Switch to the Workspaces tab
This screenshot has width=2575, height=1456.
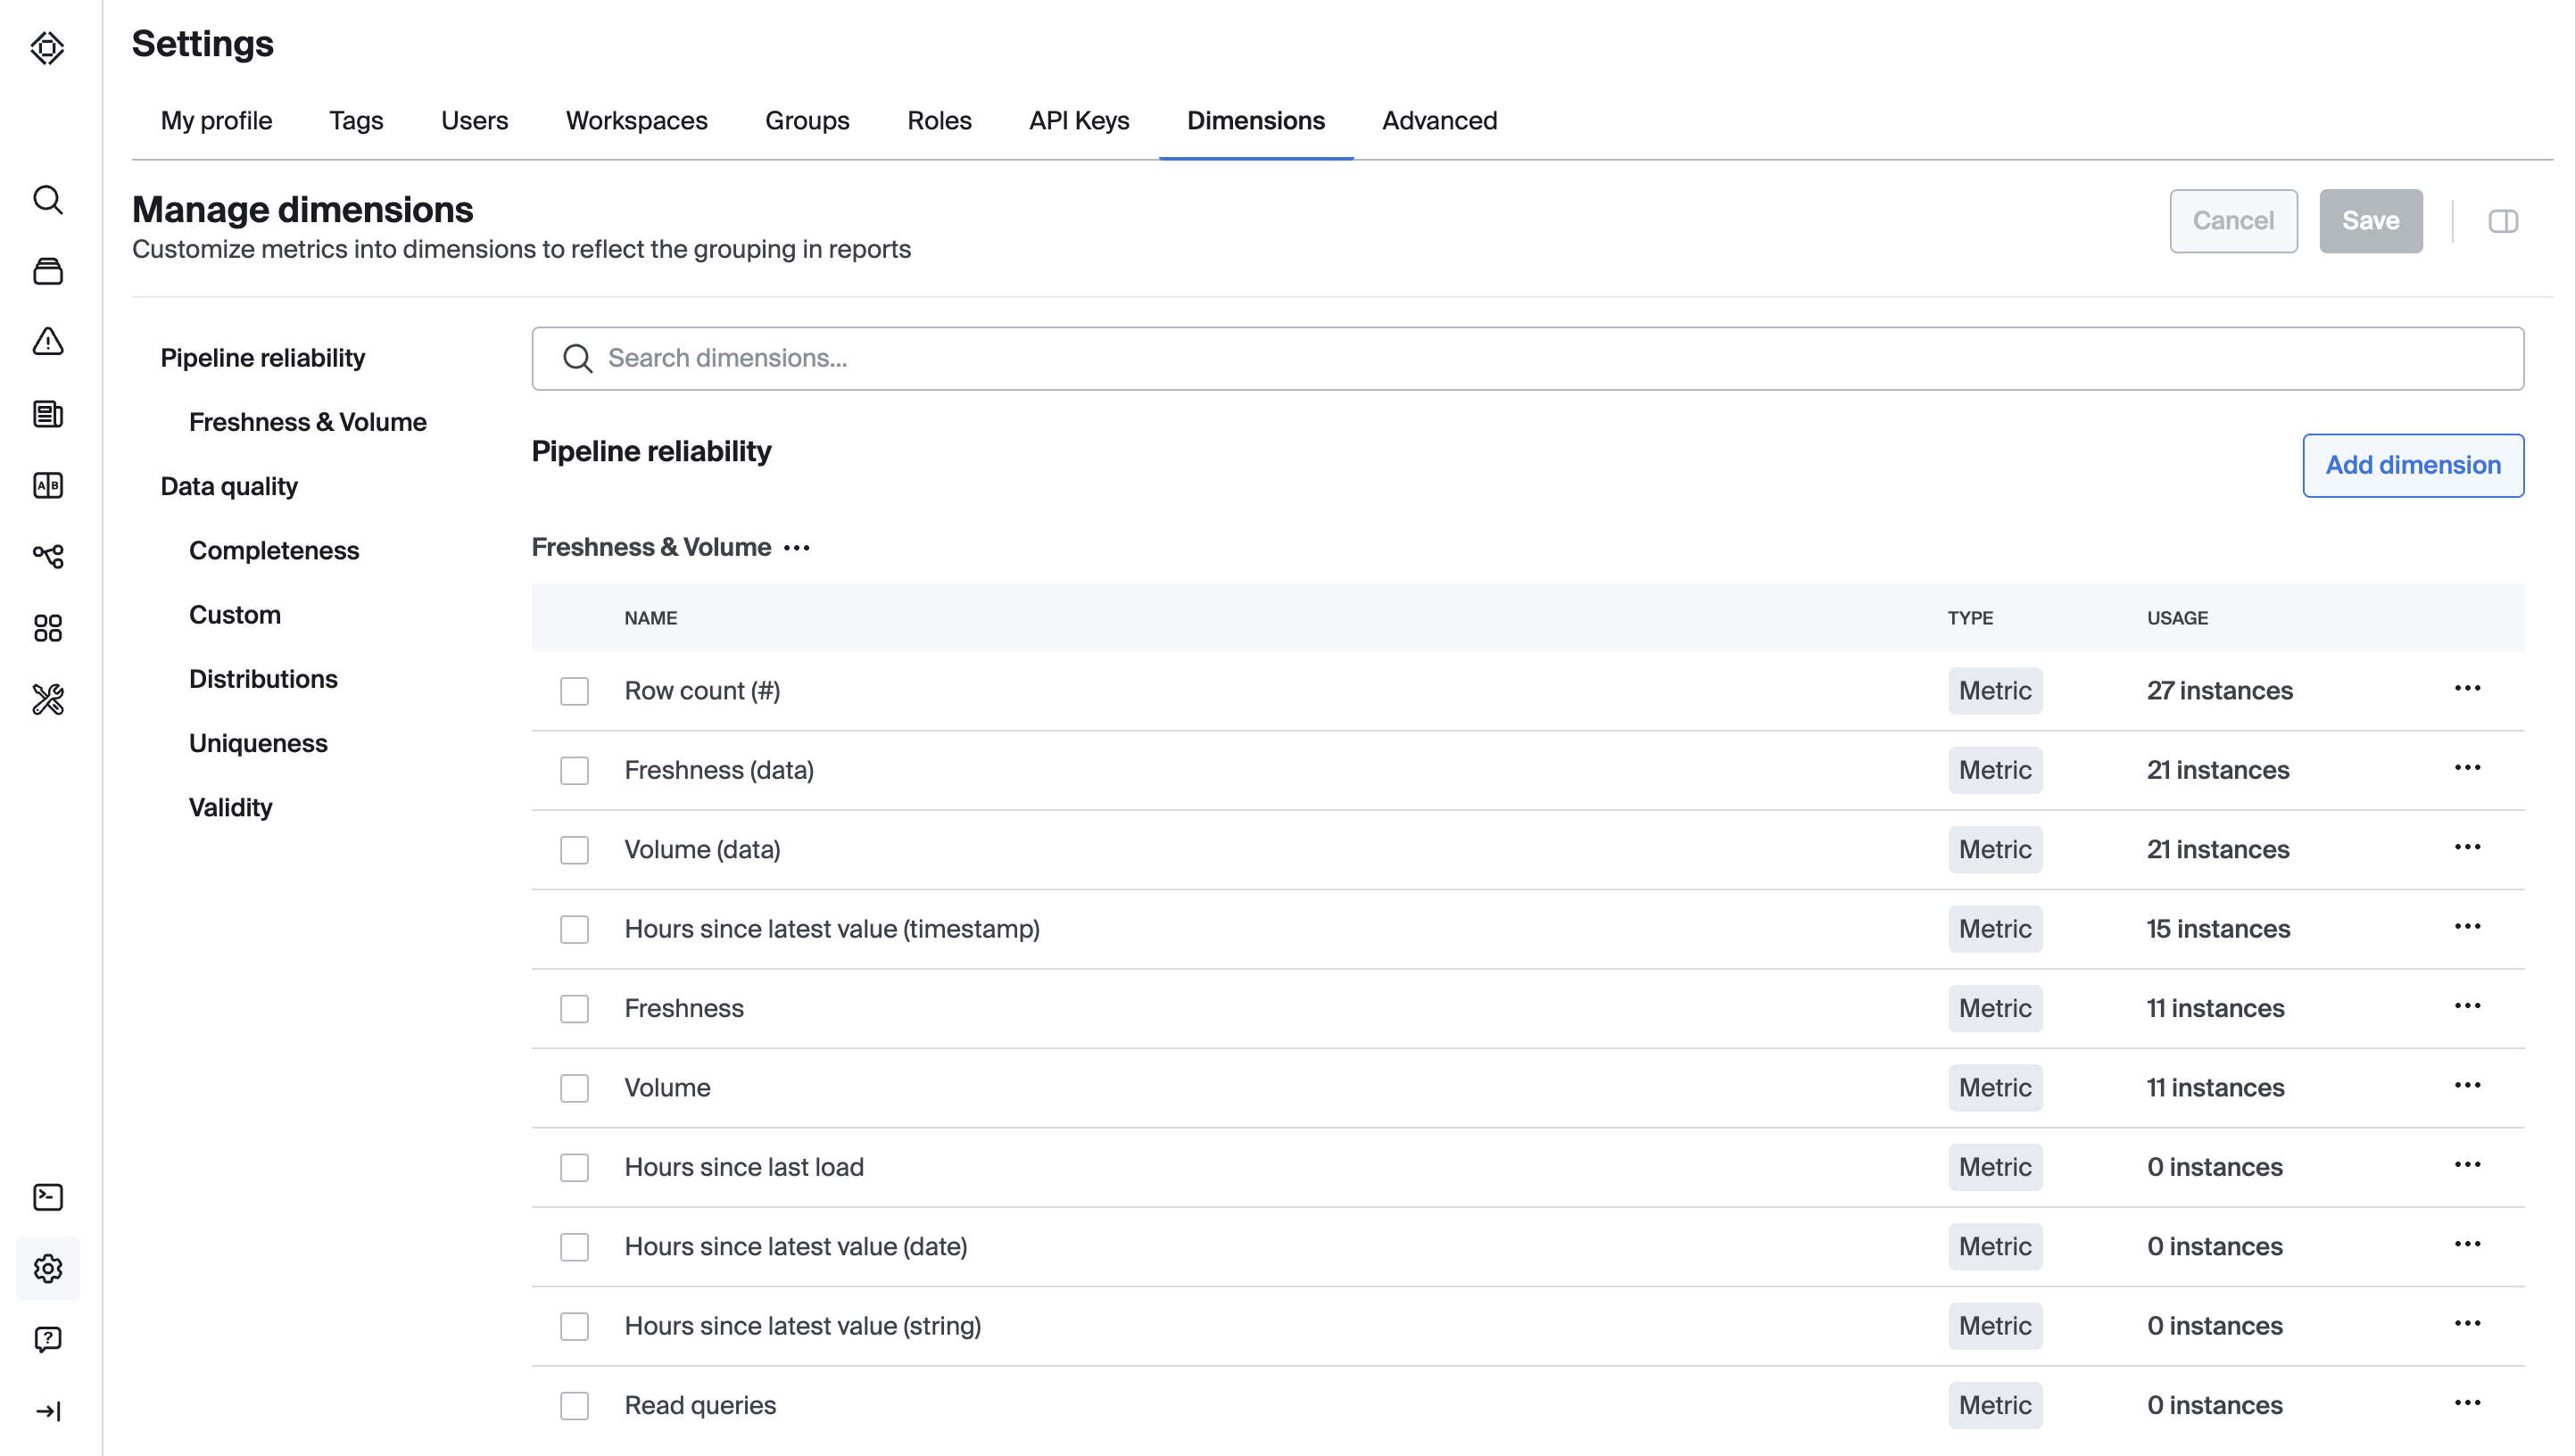click(636, 121)
